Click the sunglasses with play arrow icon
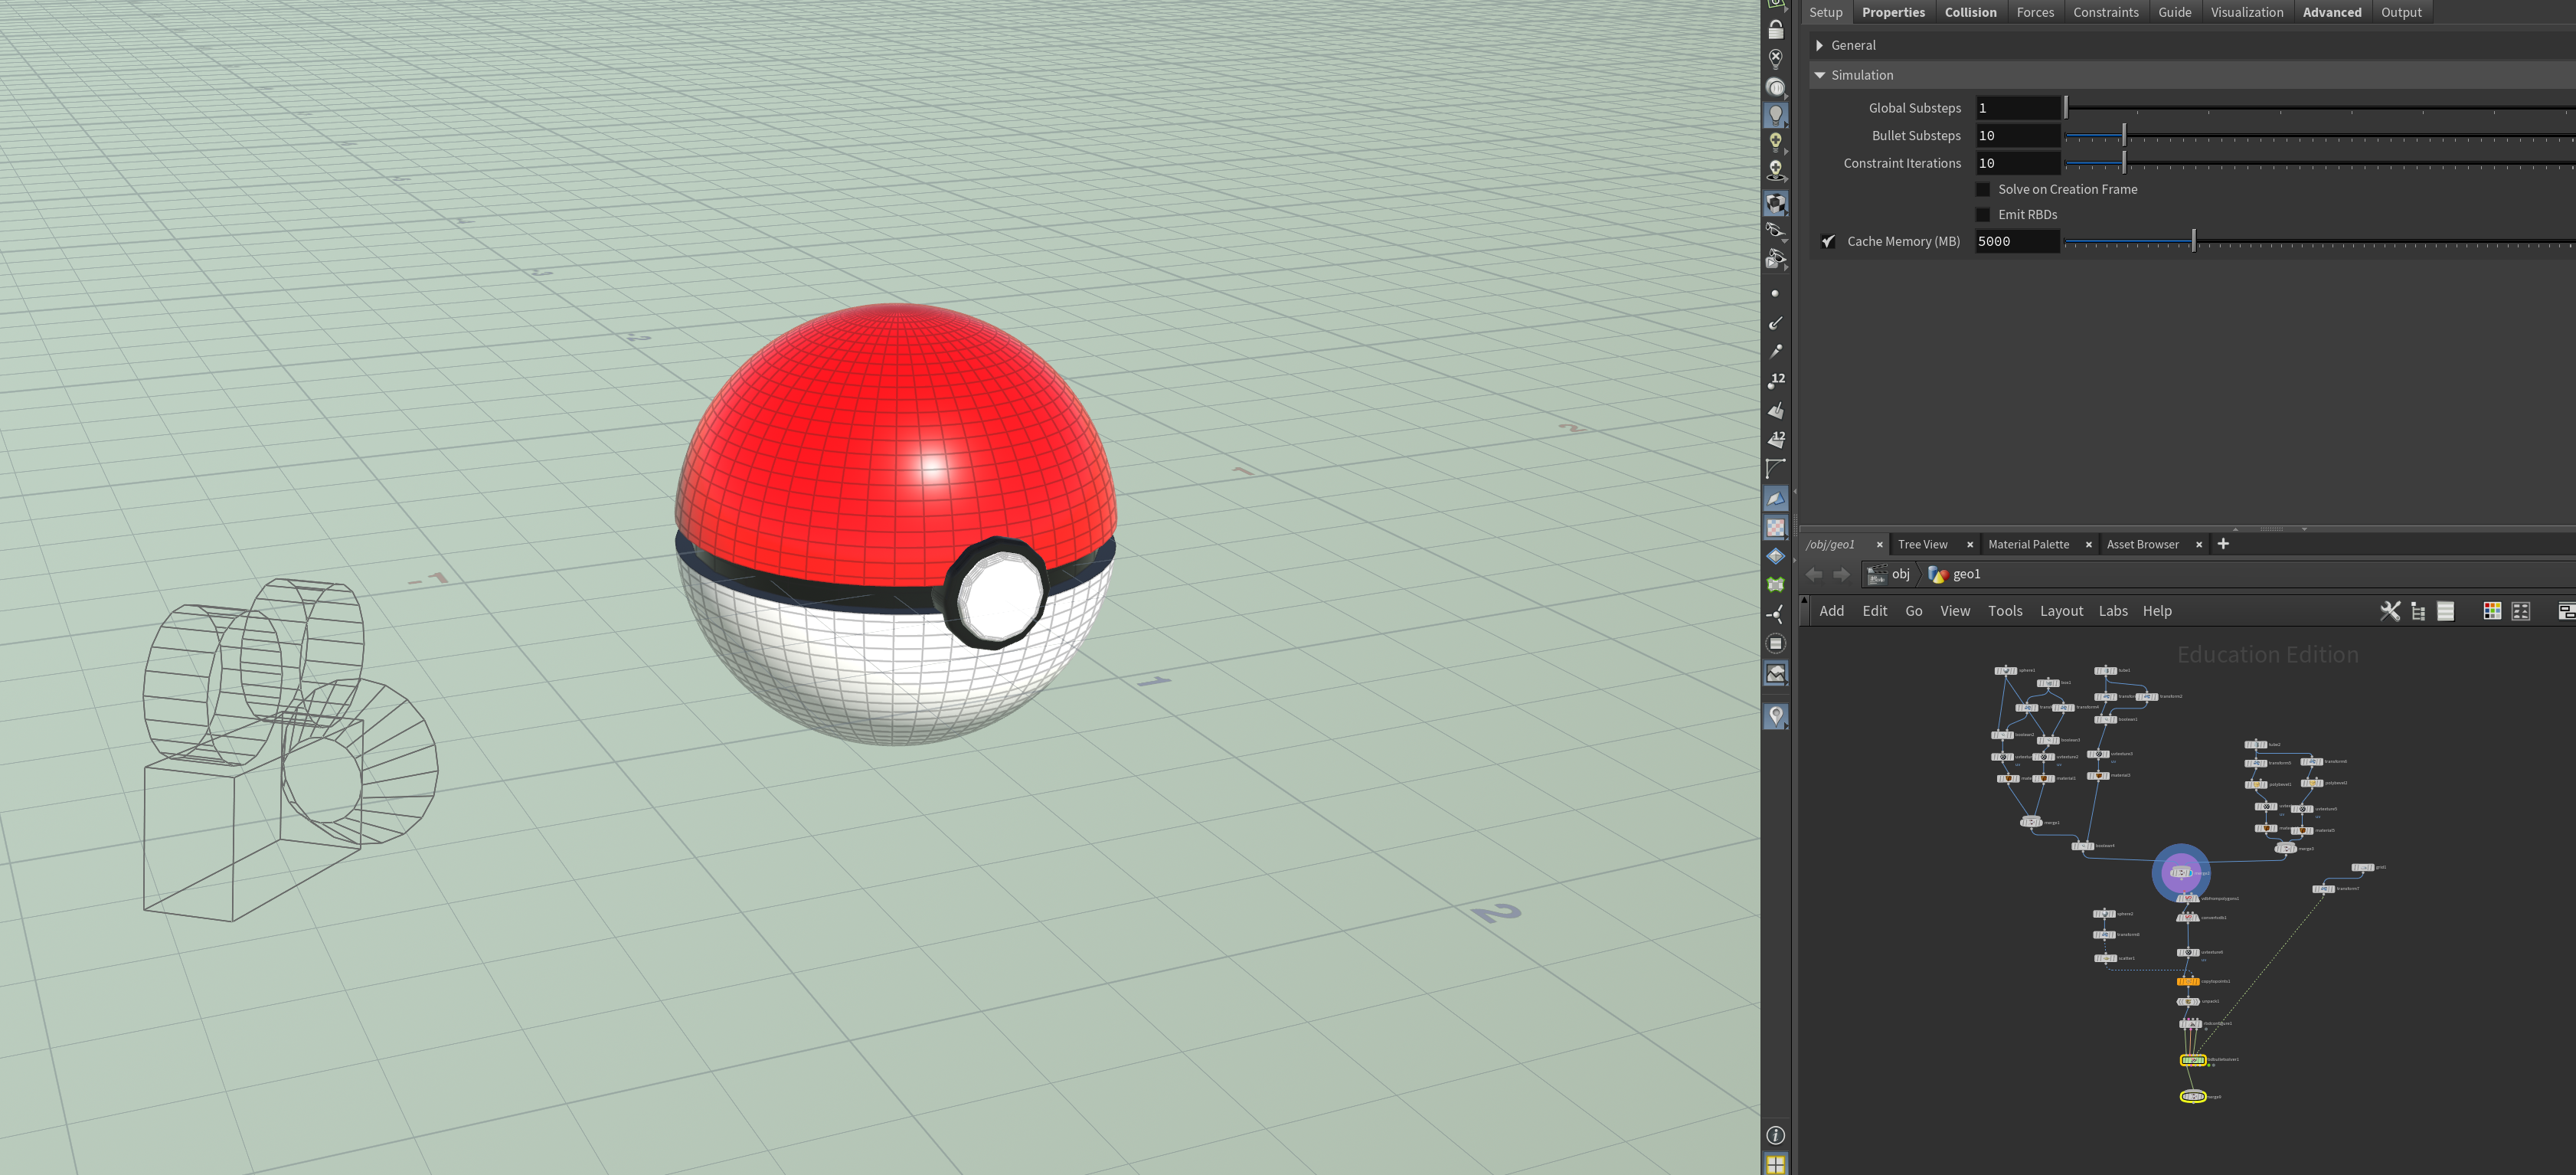Viewport: 2576px width, 1175px height. [1775, 259]
